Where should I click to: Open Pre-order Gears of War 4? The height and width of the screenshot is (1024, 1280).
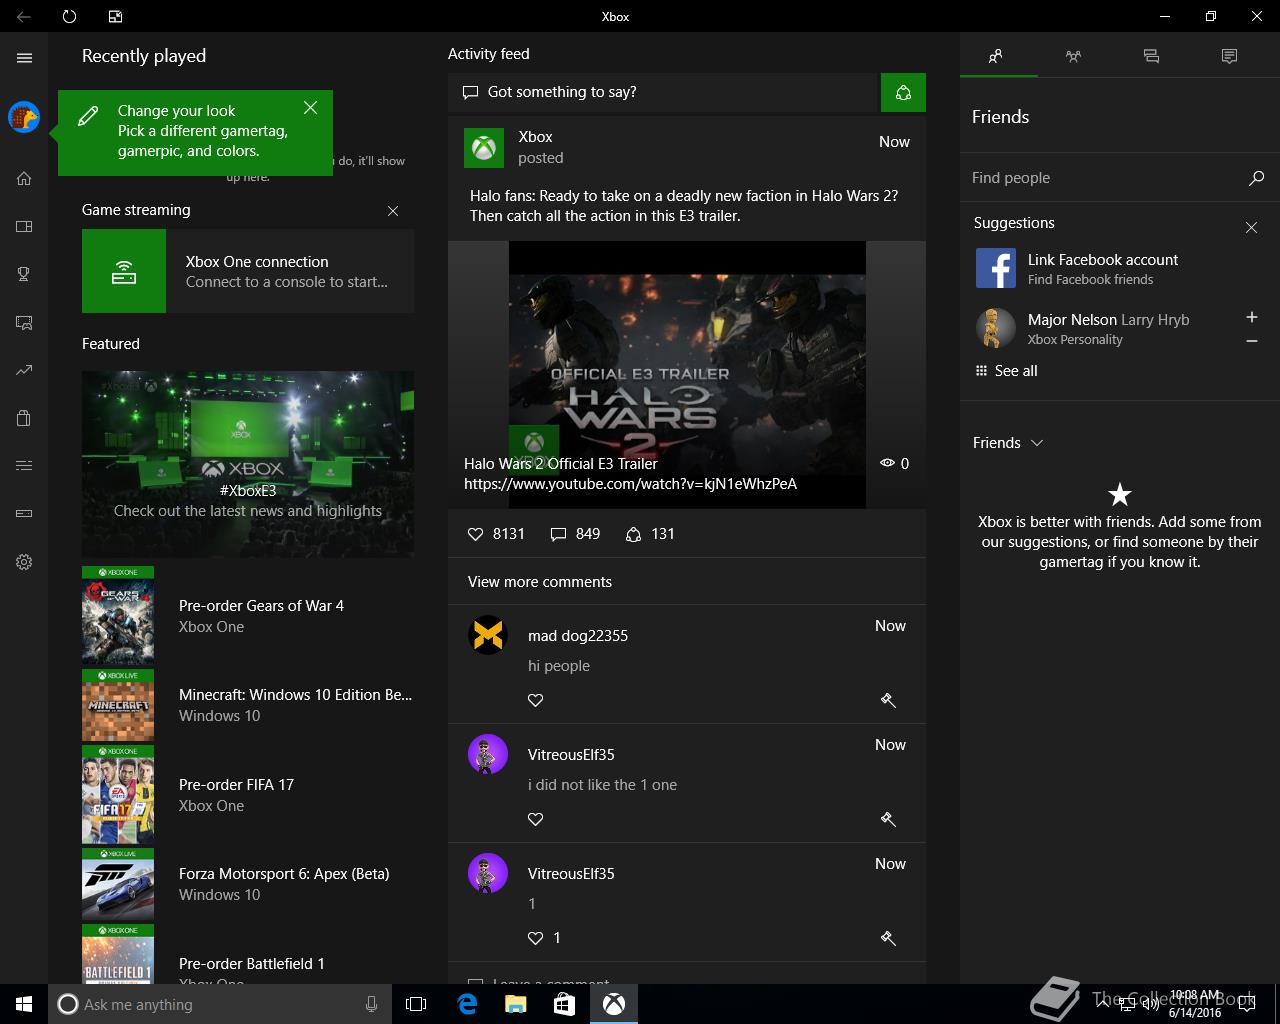point(248,616)
